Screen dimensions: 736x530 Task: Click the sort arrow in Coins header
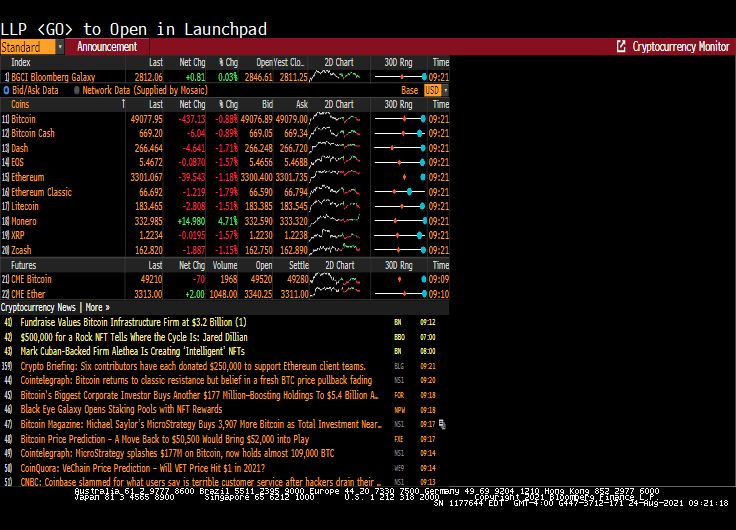click(x=124, y=104)
